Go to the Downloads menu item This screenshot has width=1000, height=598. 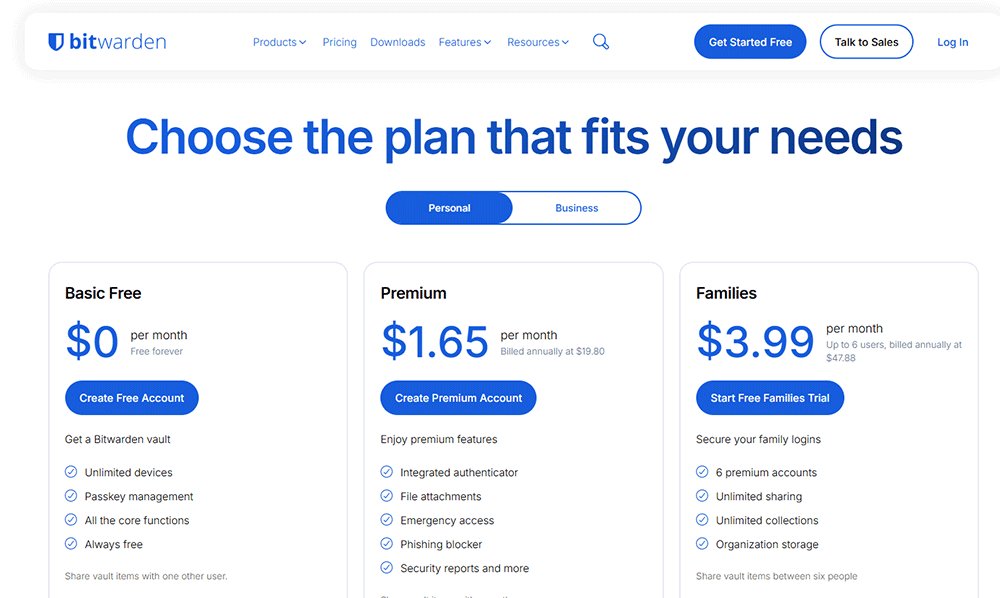click(x=397, y=42)
